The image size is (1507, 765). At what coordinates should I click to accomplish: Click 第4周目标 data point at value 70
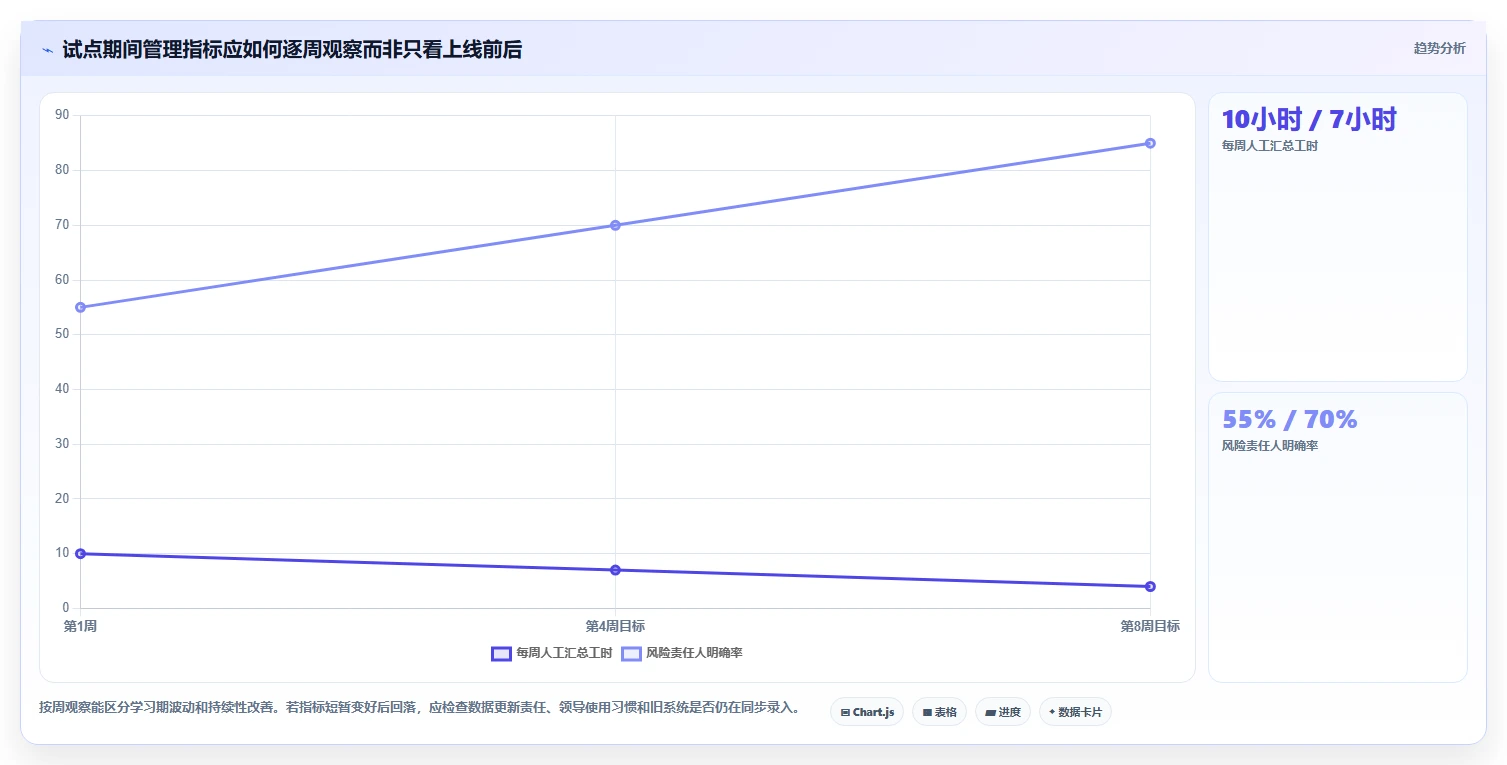click(x=615, y=225)
